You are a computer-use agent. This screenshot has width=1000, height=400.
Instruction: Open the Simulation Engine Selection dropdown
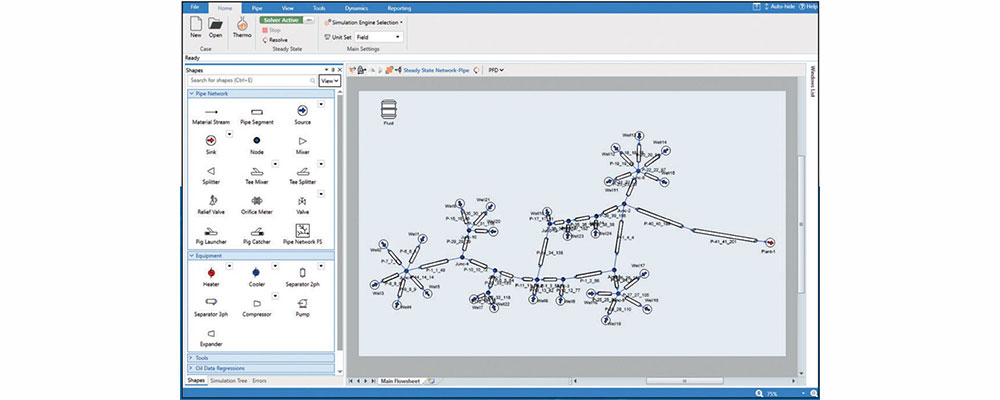(x=363, y=22)
